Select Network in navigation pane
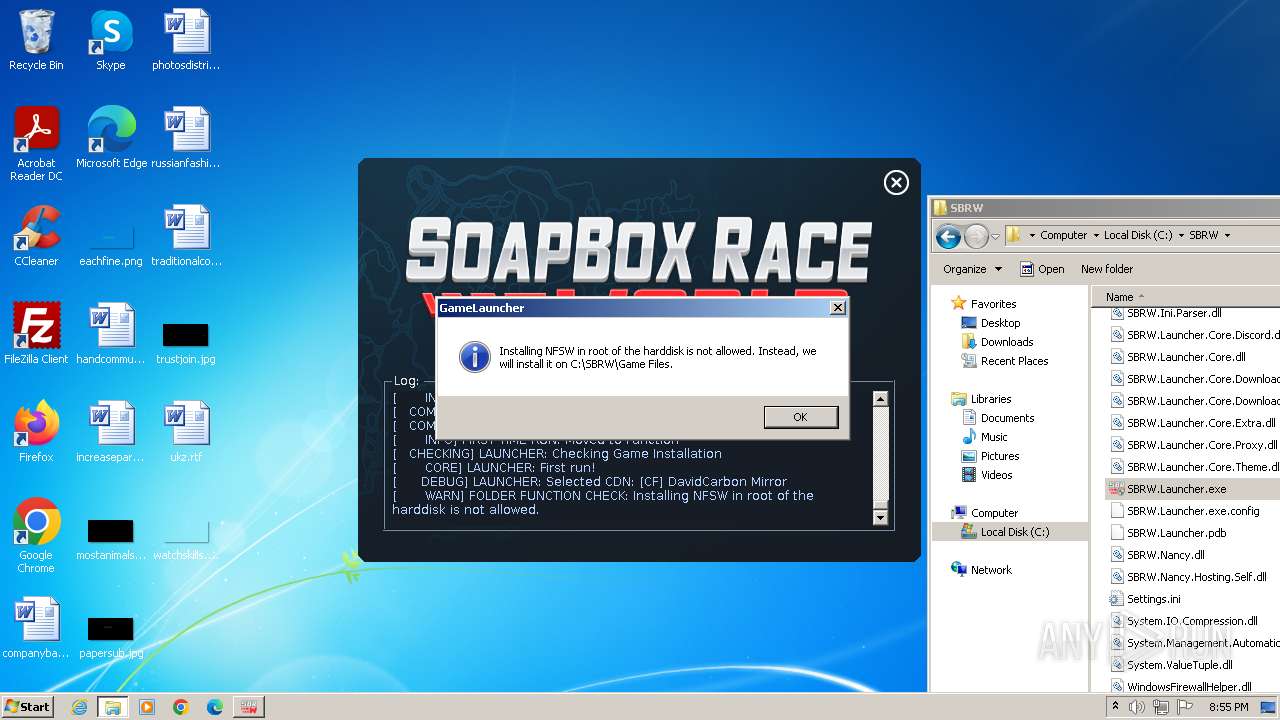The height and width of the screenshot is (720, 1280). coord(991,570)
